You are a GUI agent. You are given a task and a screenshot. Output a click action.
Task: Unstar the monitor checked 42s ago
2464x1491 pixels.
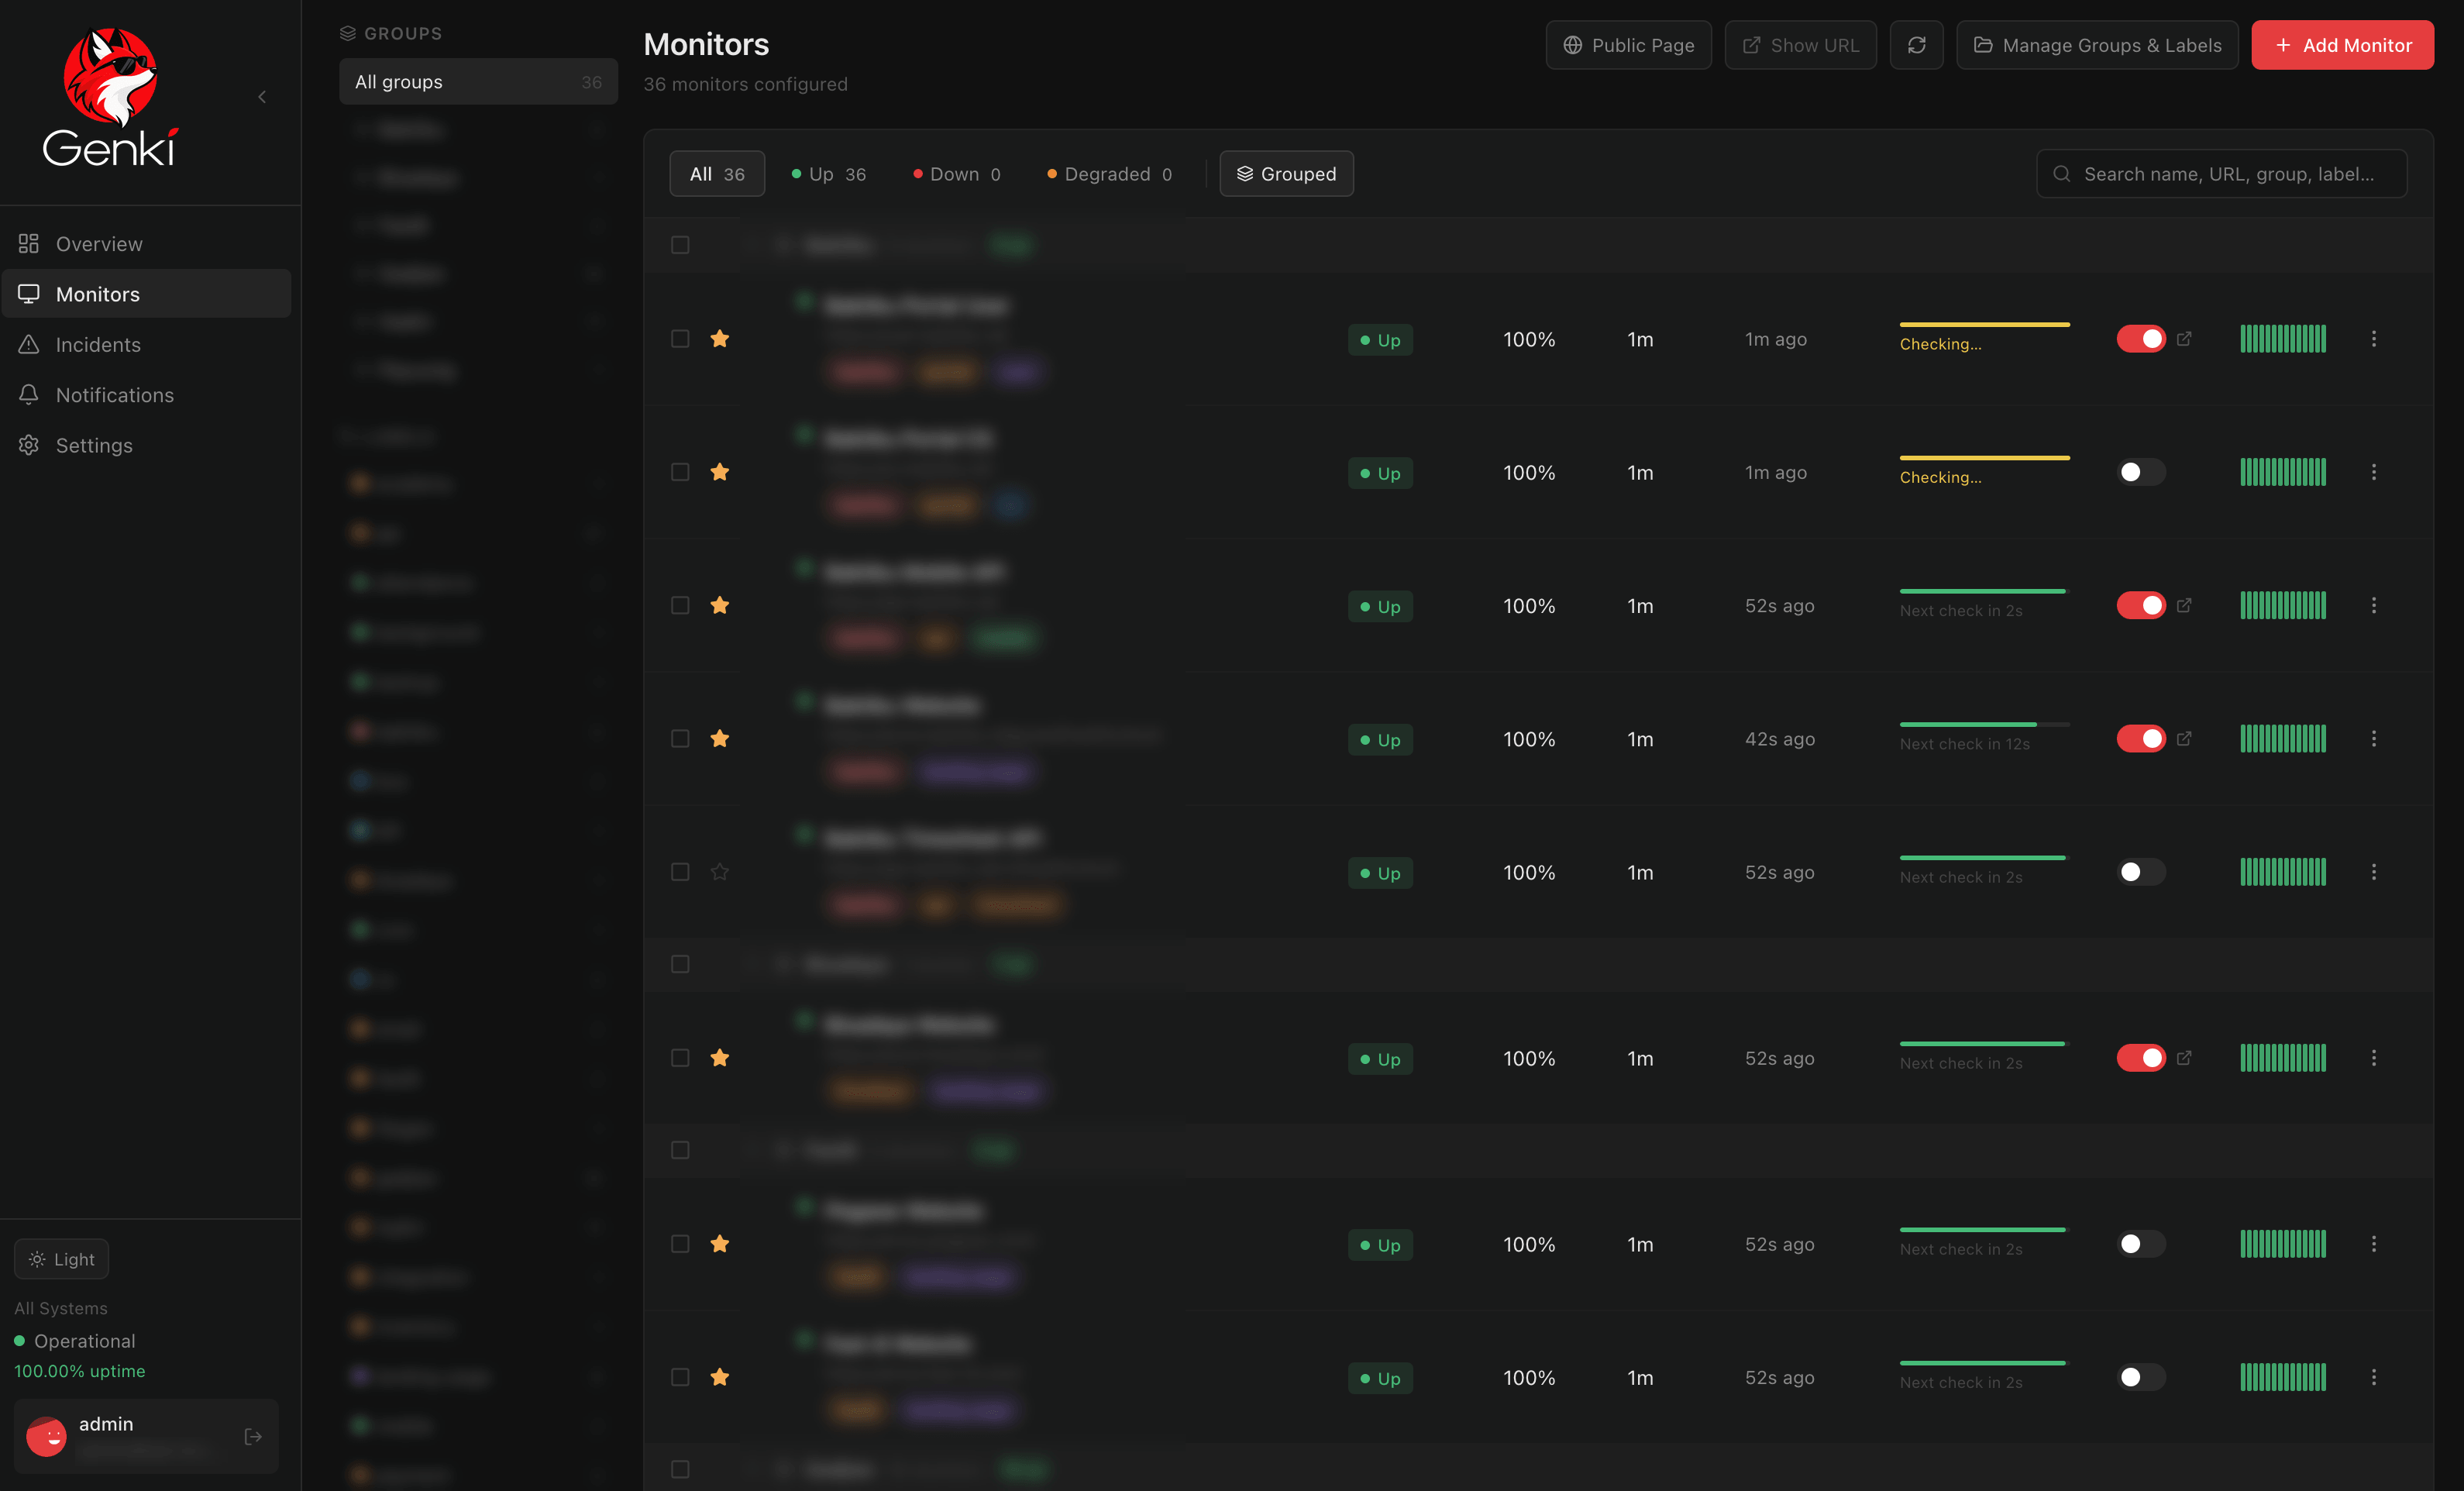(719, 739)
